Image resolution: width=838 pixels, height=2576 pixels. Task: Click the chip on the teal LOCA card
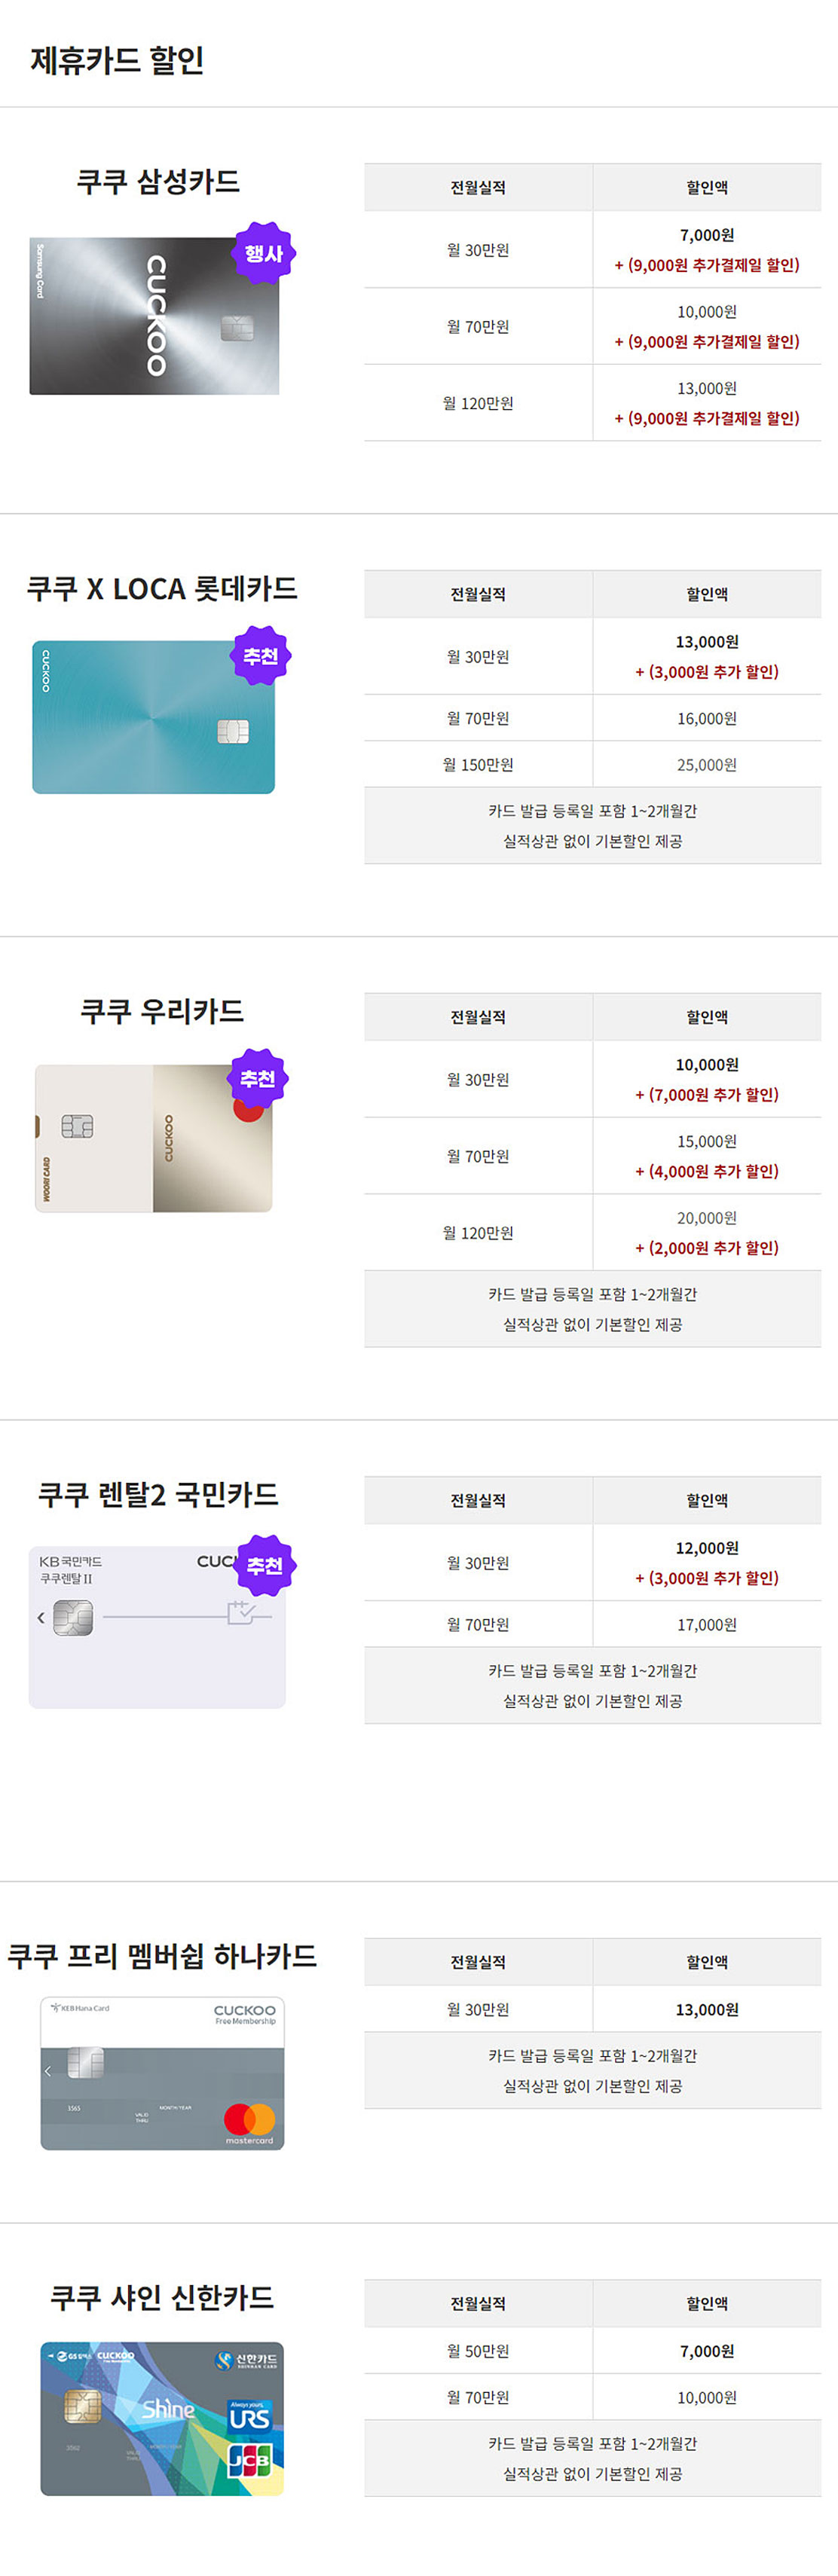pos(233,731)
